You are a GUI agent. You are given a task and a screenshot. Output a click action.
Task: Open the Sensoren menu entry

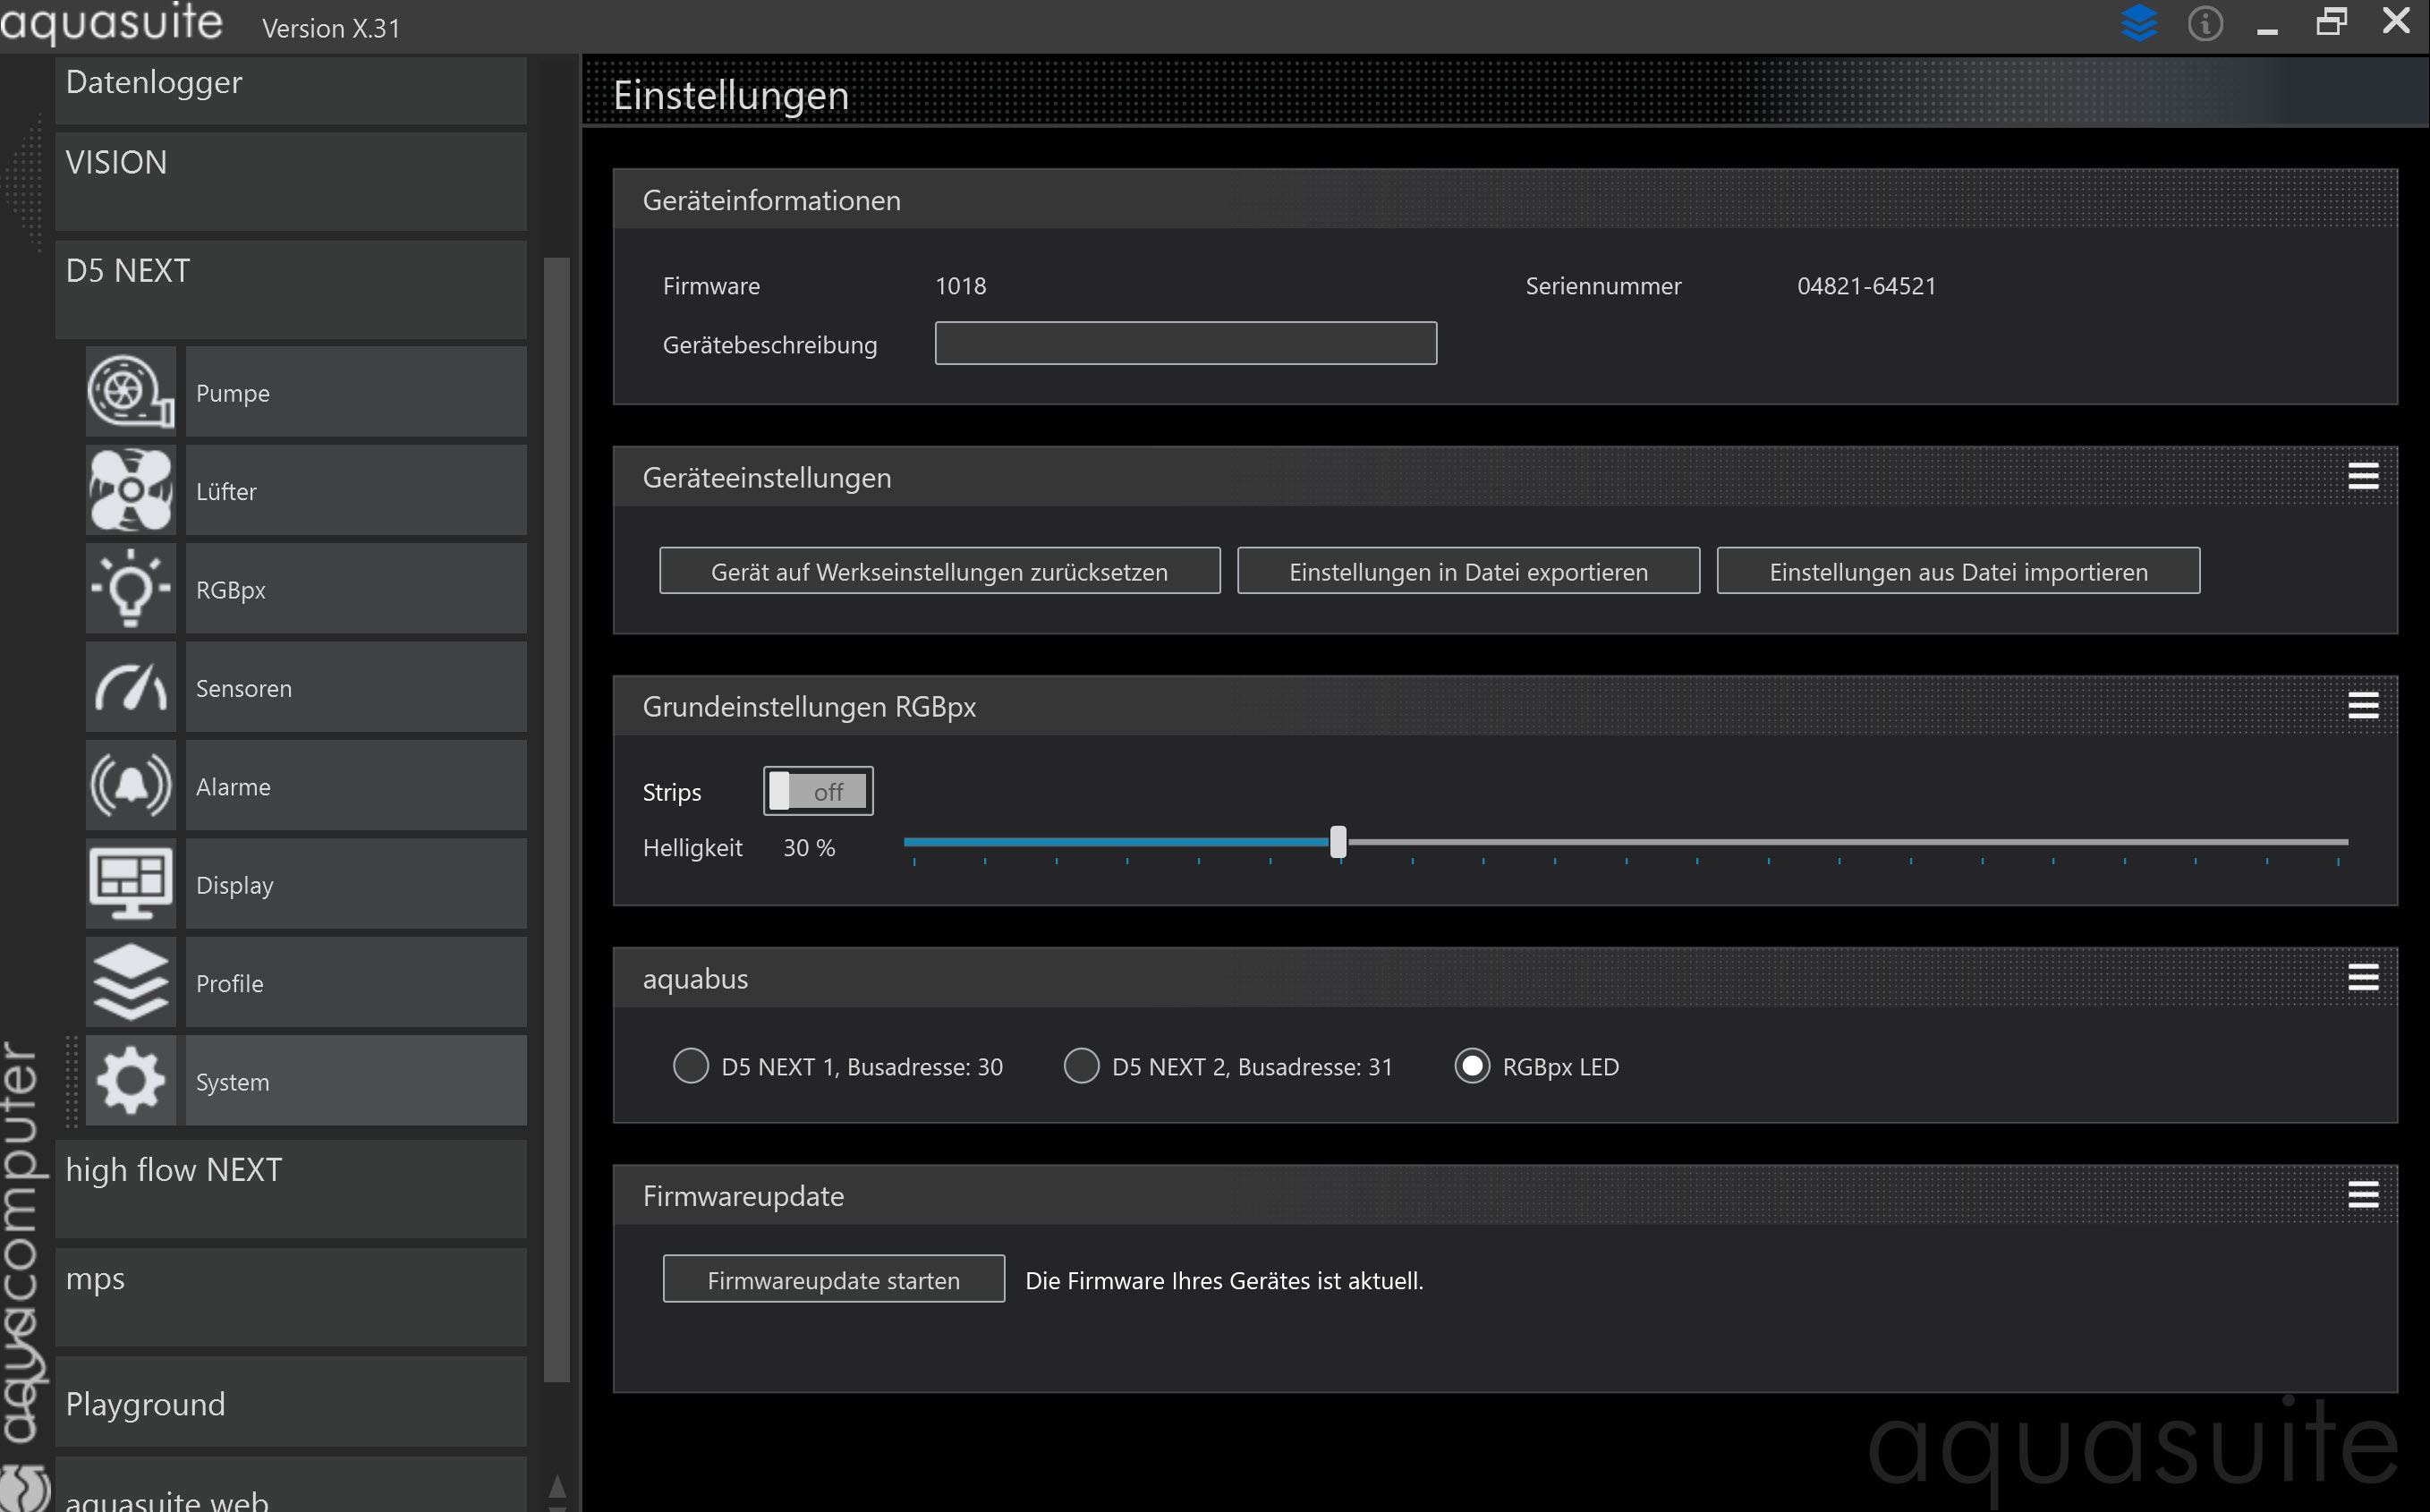tap(356, 687)
